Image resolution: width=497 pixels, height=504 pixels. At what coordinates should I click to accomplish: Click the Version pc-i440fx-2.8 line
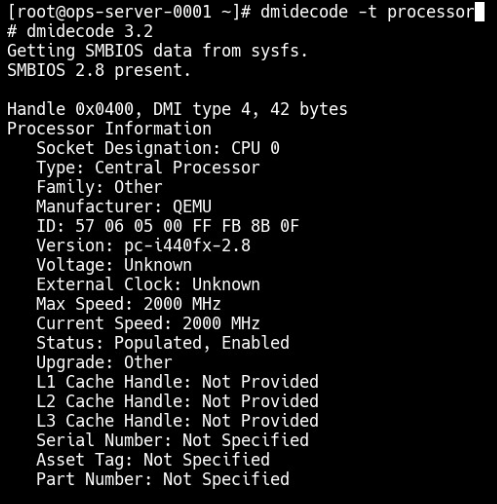click(143, 246)
